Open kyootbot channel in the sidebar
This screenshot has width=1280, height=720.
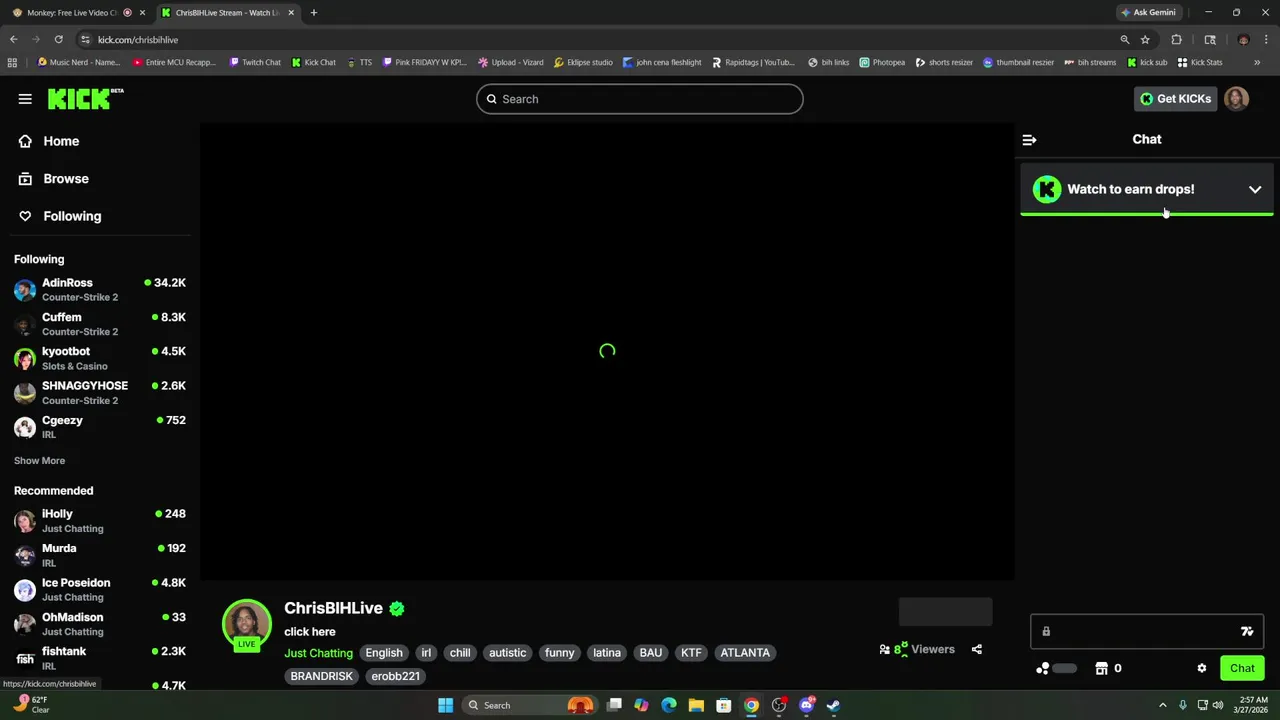point(100,358)
